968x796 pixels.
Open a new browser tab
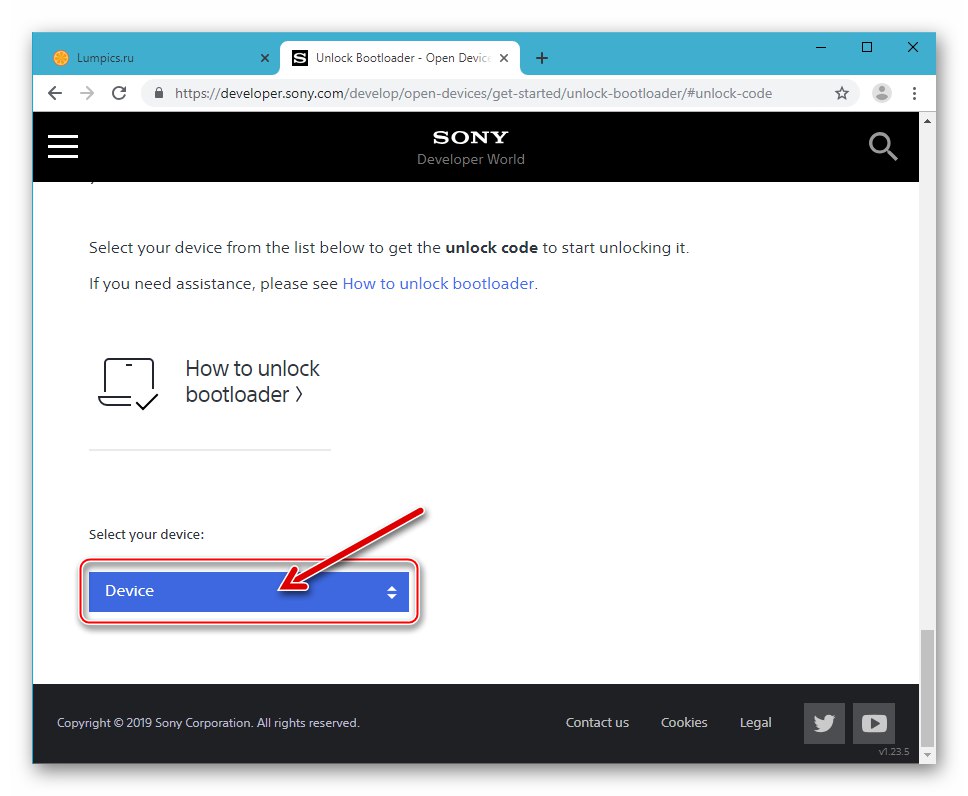click(541, 57)
